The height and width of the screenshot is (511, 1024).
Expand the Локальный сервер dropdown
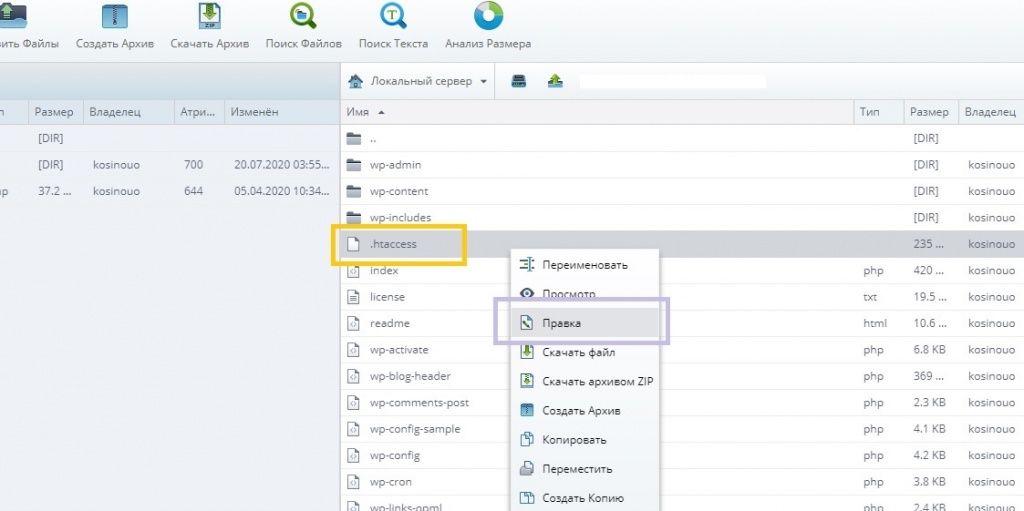click(483, 82)
